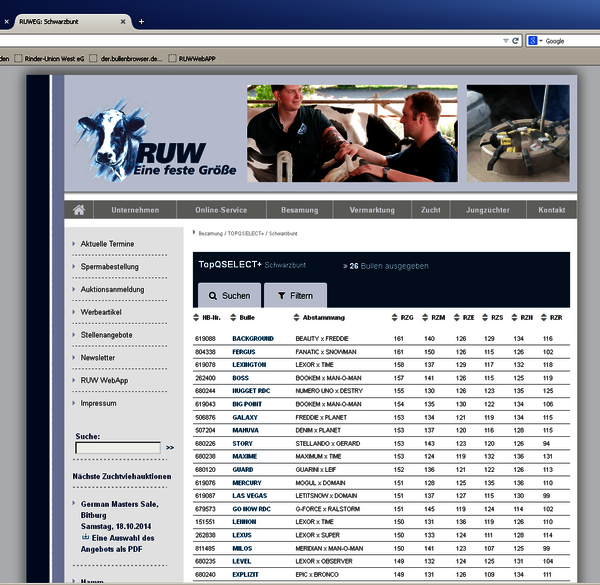
Task: Reload page with refresh arrow icon
Action: [515, 41]
